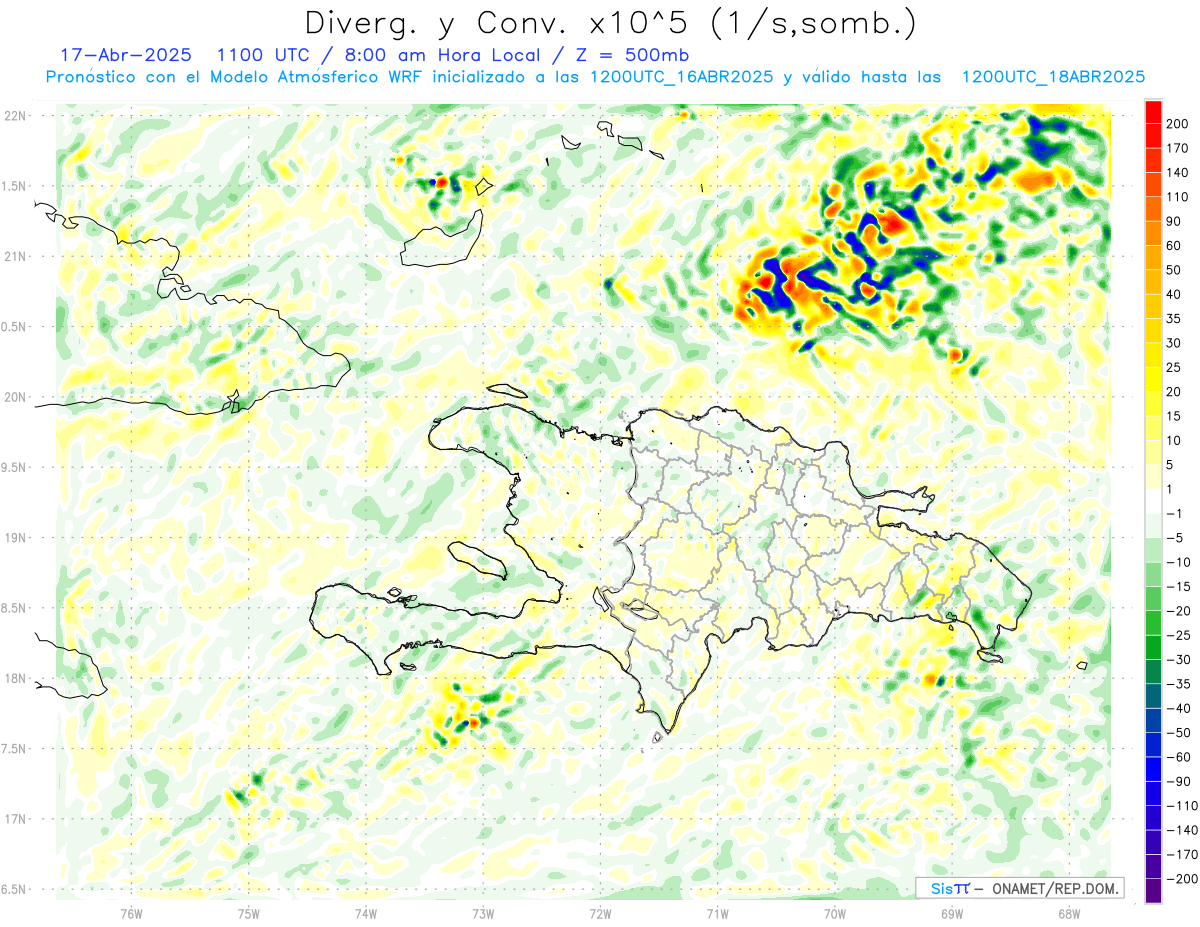Click the 70W longitude label
Image resolution: width=1200 pixels, height=927 pixels.
click(x=835, y=913)
